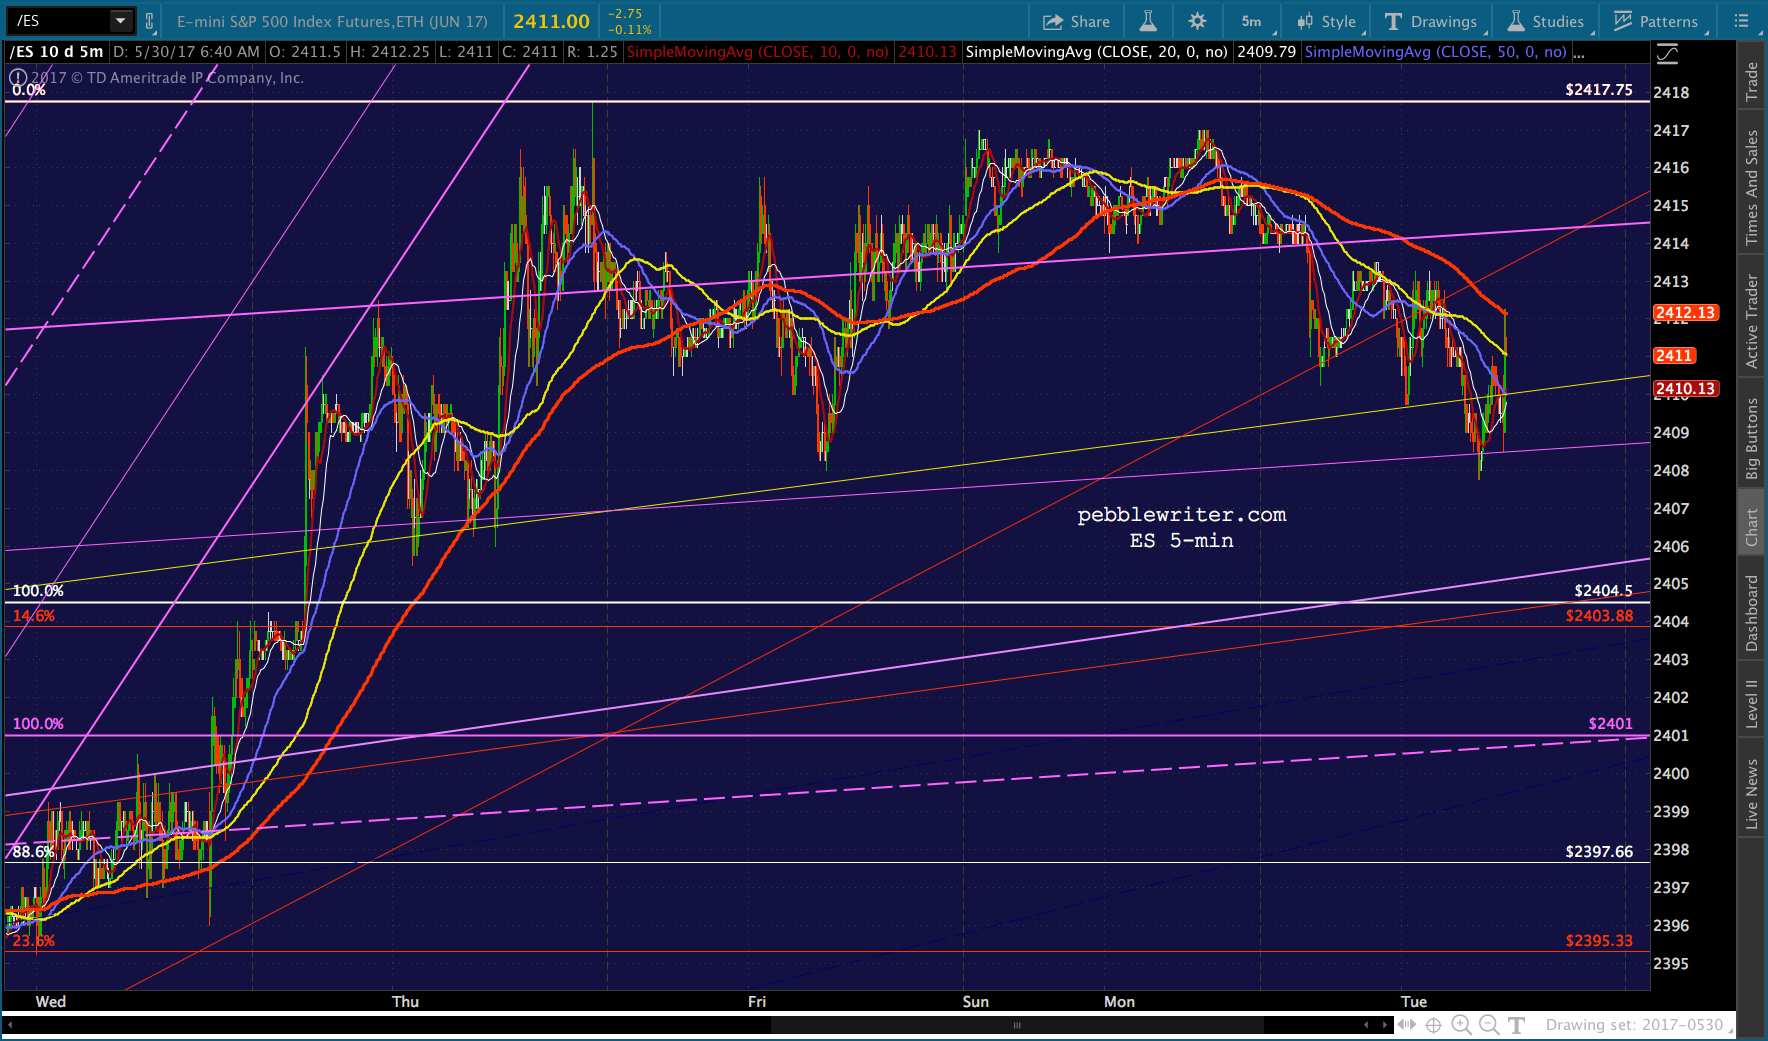Open chart settings gear icon
1768x1041 pixels.
(1197, 21)
